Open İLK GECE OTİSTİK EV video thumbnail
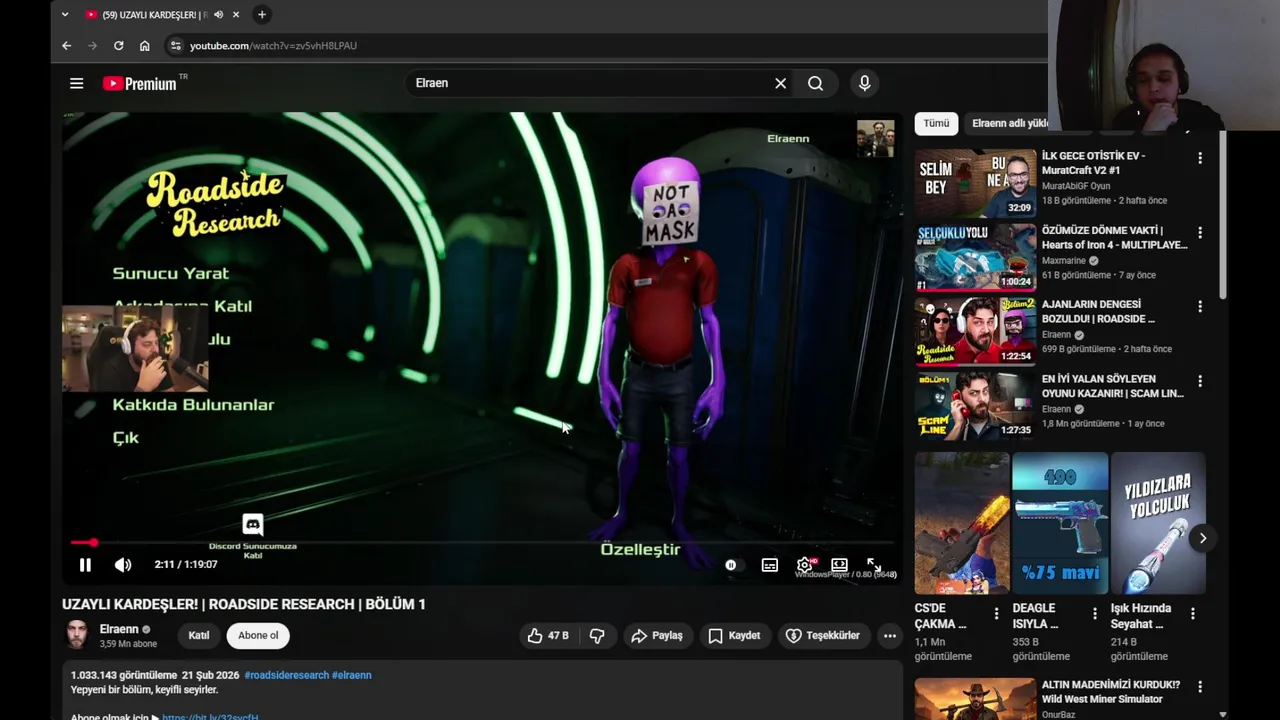The width and height of the screenshot is (1280, 720). tap(975, 183)
